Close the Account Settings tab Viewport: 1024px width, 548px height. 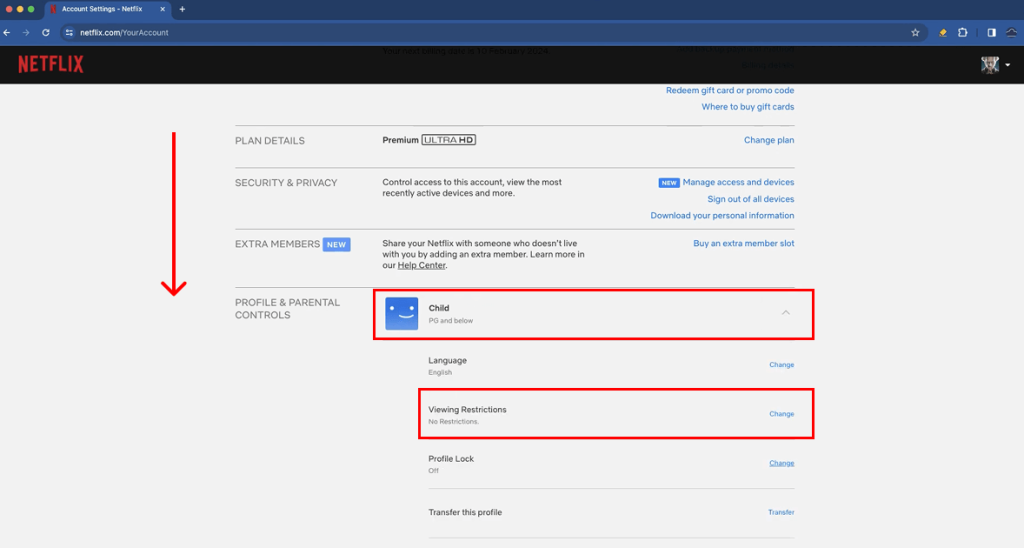(163, 9)
